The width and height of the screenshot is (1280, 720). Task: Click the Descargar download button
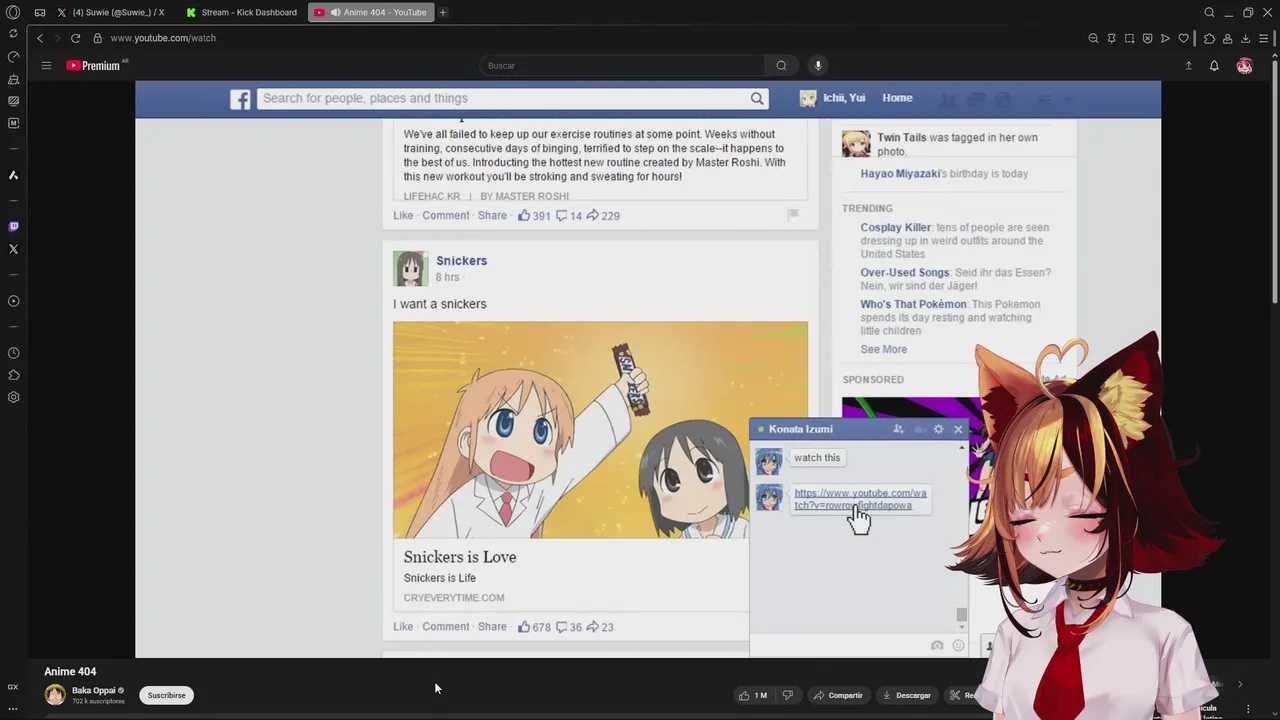coord(907,695)
